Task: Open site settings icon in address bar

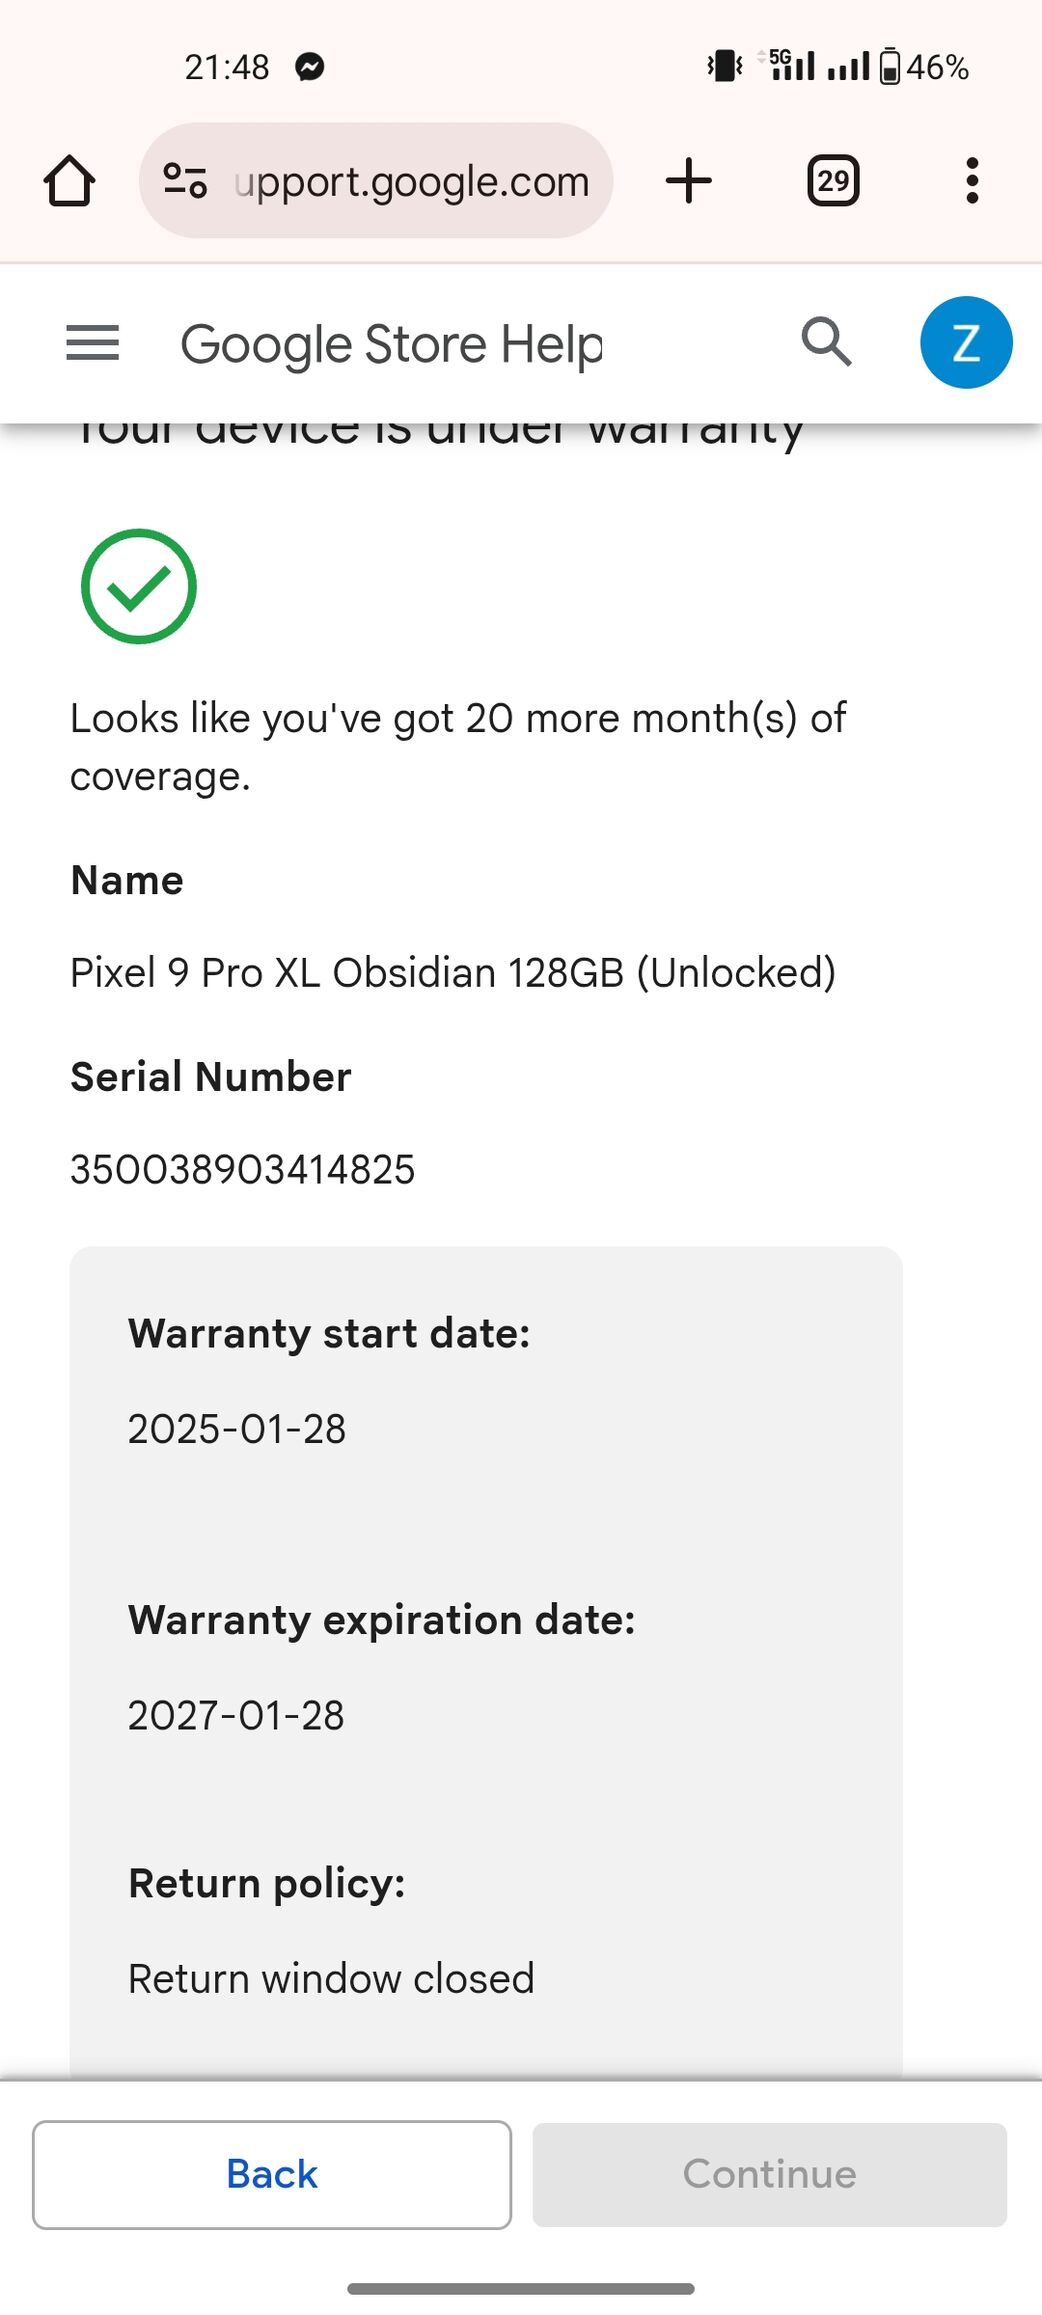Action: [185, 181]
